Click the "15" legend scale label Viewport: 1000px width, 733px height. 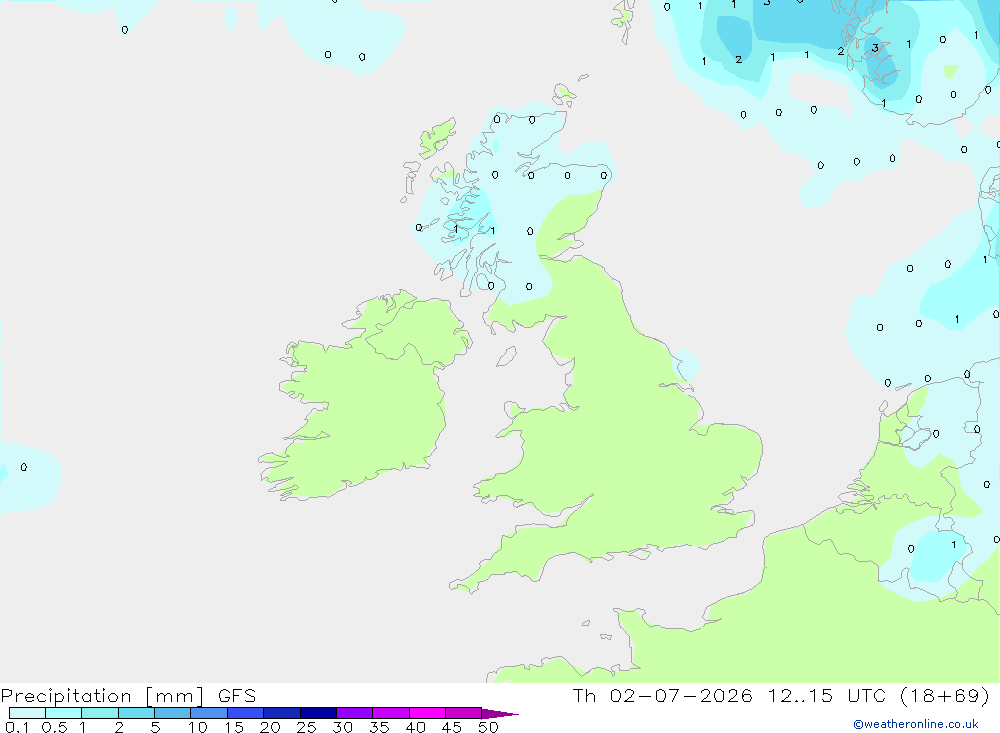tap(234, 727)
